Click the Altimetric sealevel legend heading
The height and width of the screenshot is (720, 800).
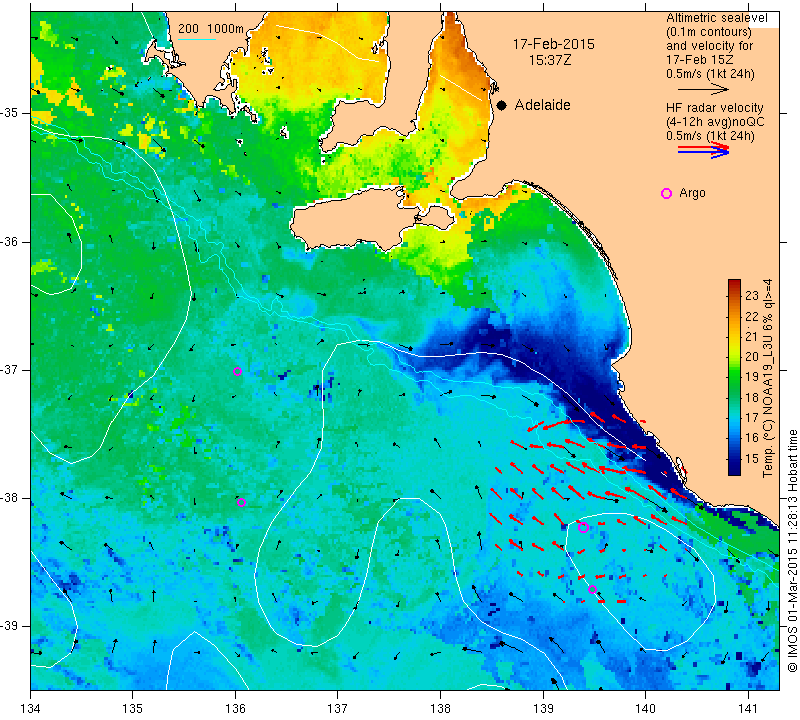click(x=717, y=18)
